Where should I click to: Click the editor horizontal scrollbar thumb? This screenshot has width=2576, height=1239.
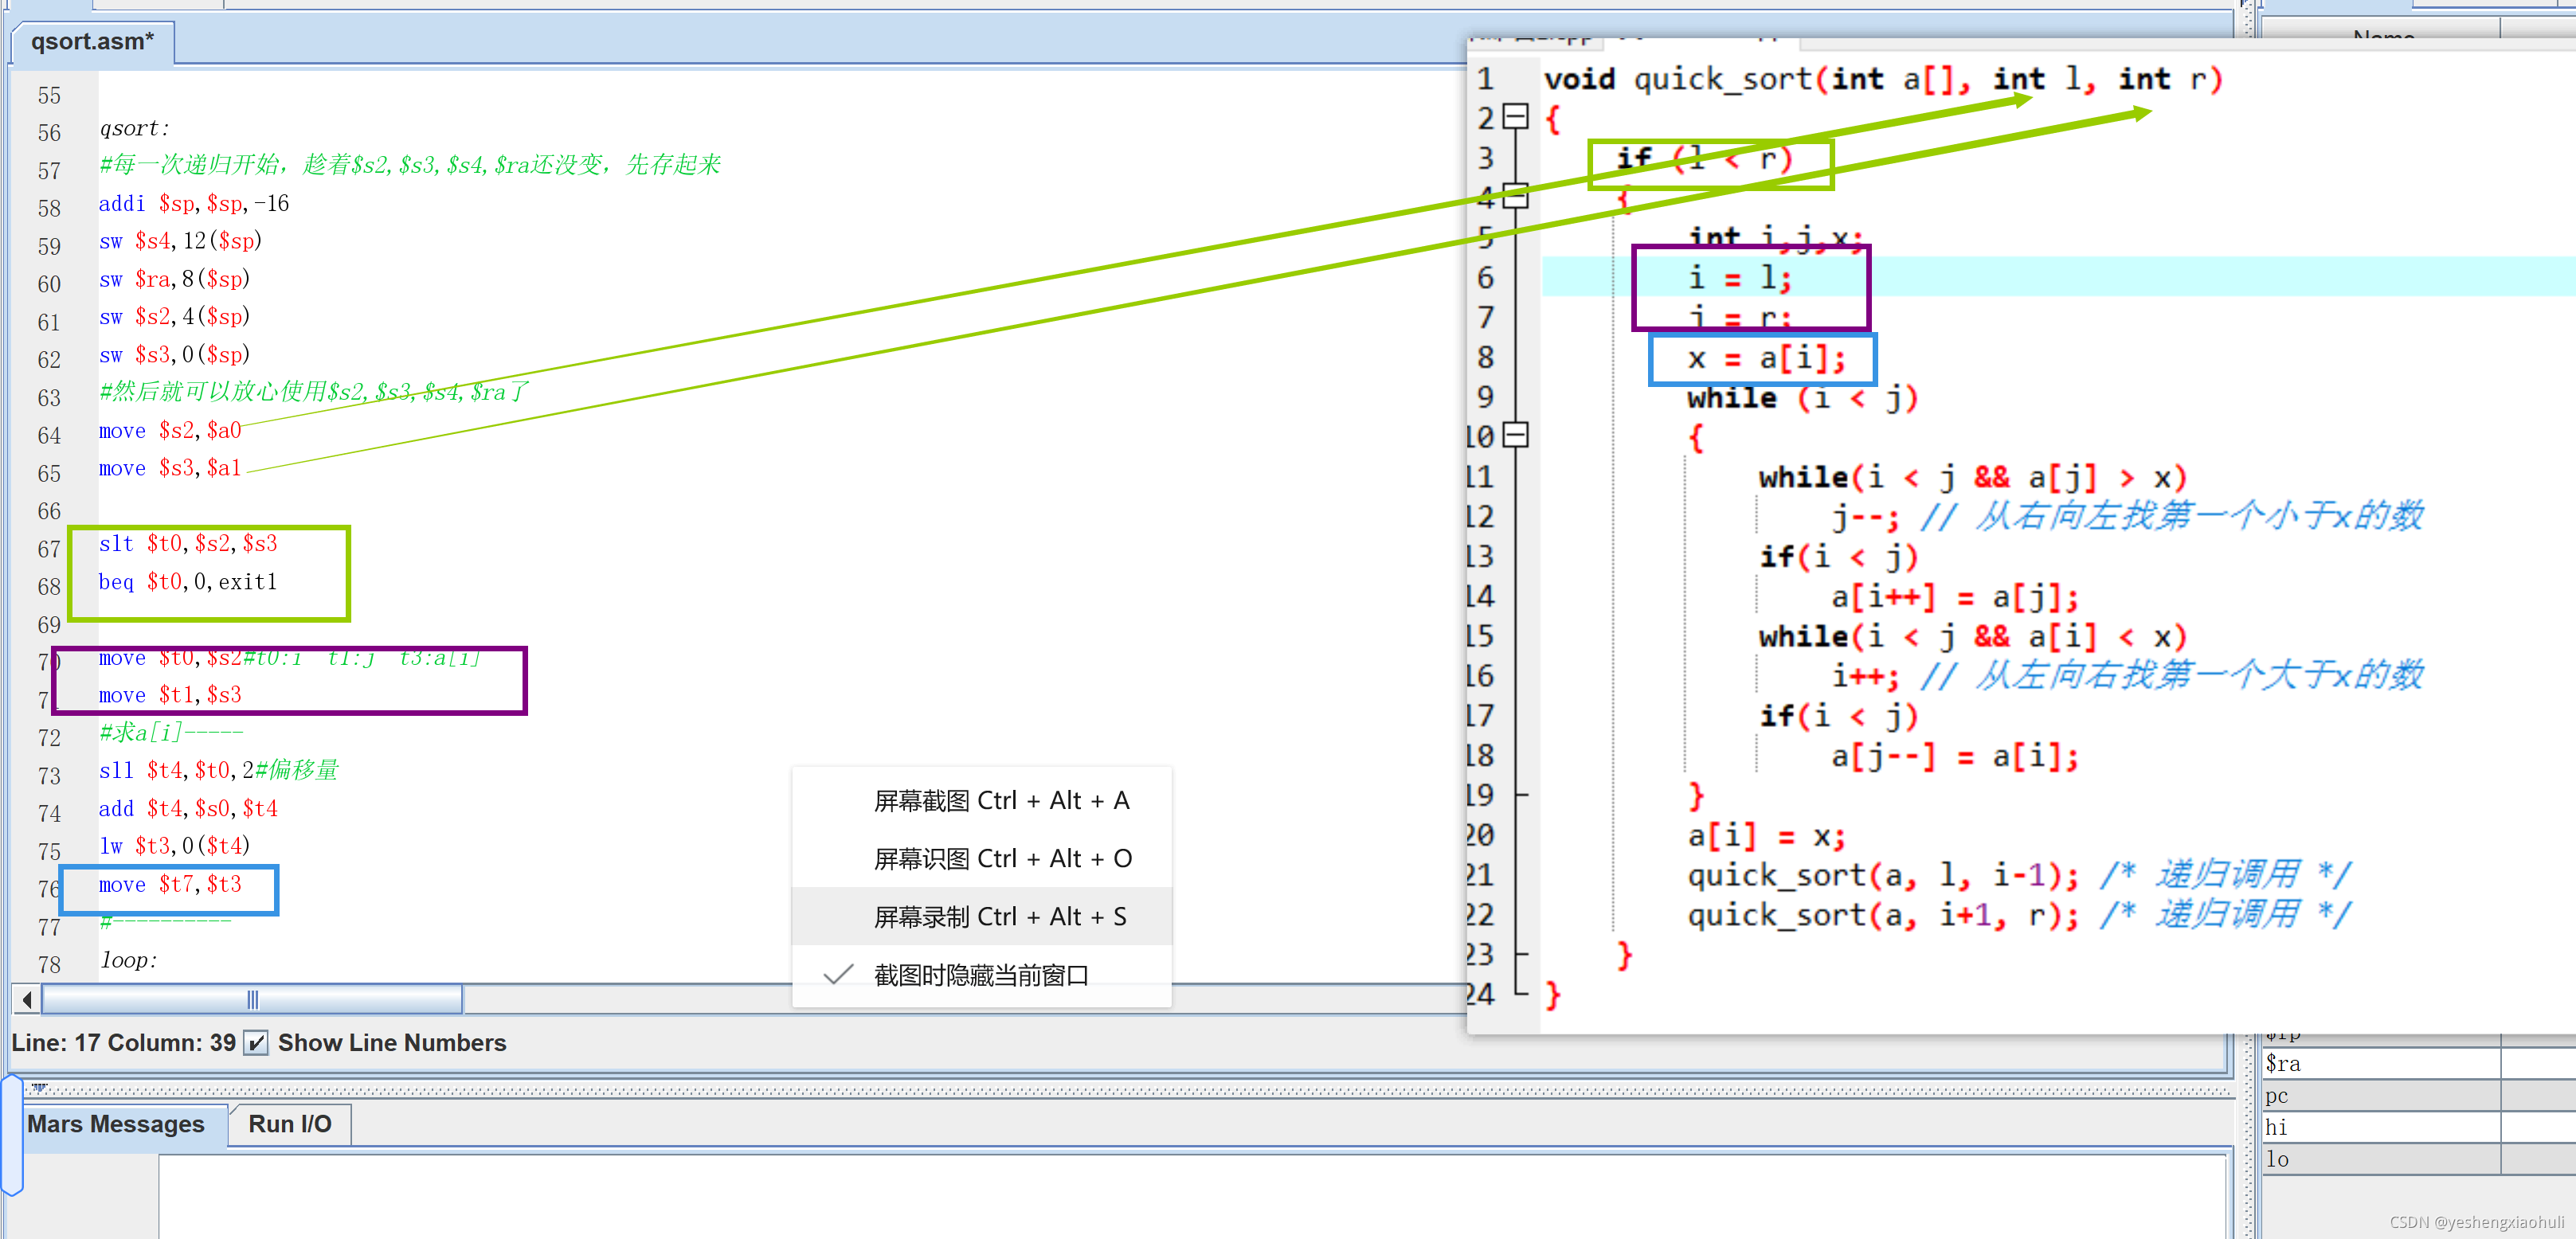pyautogui.click(x=252, y=999)
